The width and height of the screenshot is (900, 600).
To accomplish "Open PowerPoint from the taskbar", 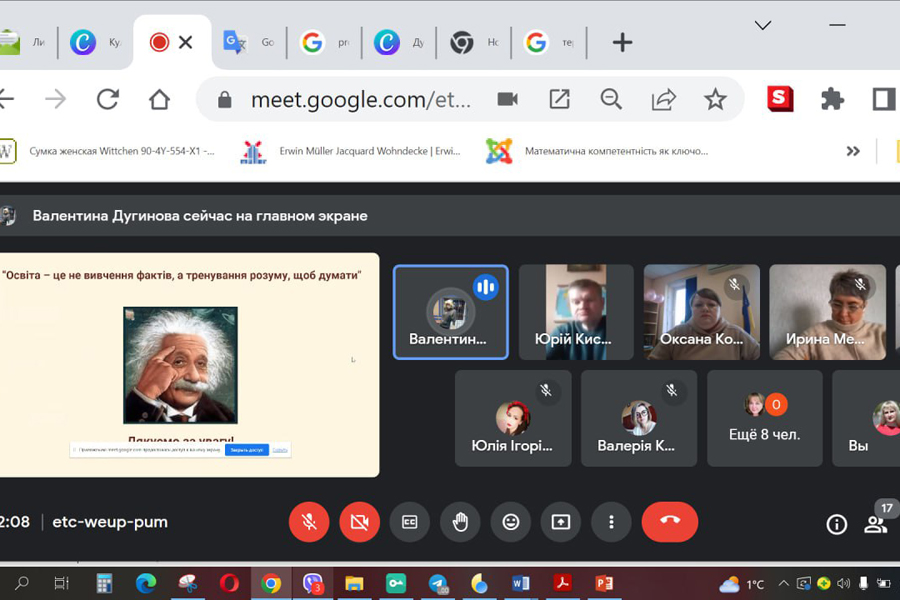I will tap(604, 583).
